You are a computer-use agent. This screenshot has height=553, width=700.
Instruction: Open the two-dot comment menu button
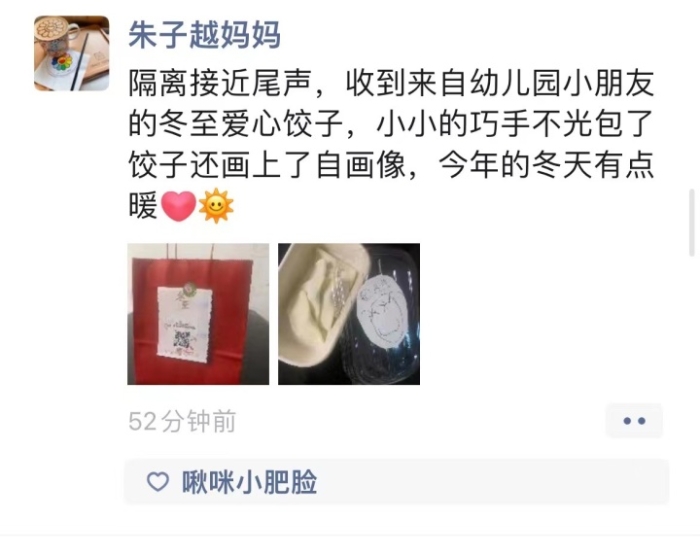pyautogui.click(x=634, y=420)
